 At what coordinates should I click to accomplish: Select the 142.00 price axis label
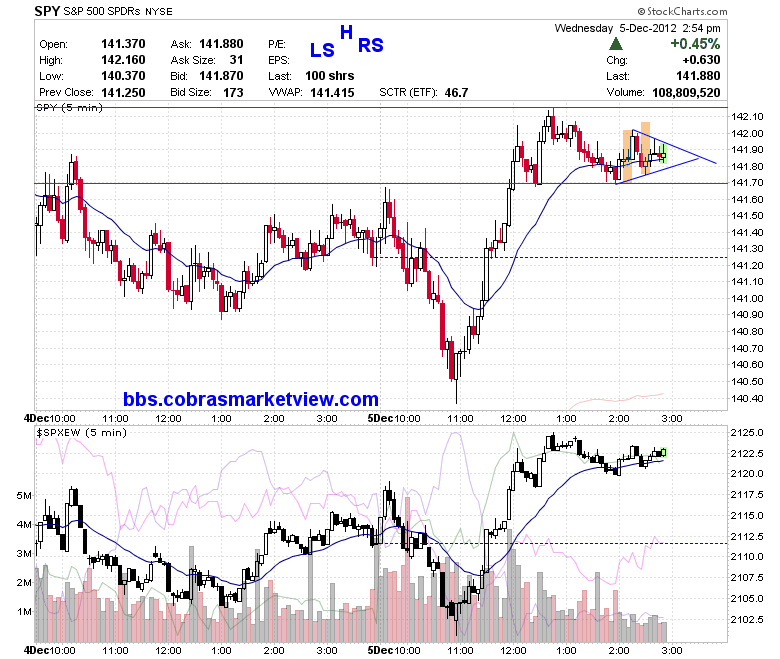747,133
